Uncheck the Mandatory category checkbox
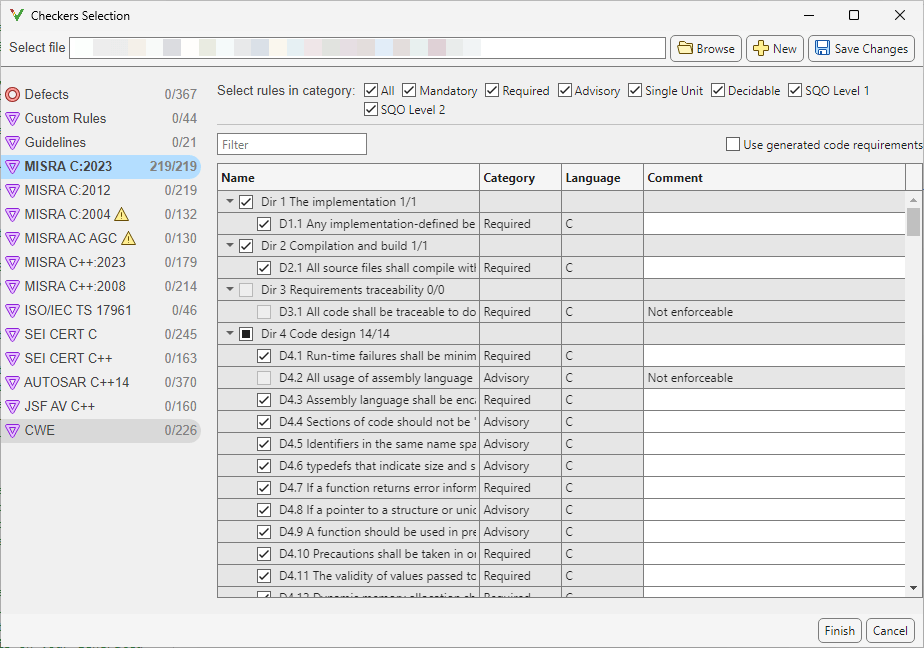This screenshot has width=924, height=648. (x=409, y=91)
